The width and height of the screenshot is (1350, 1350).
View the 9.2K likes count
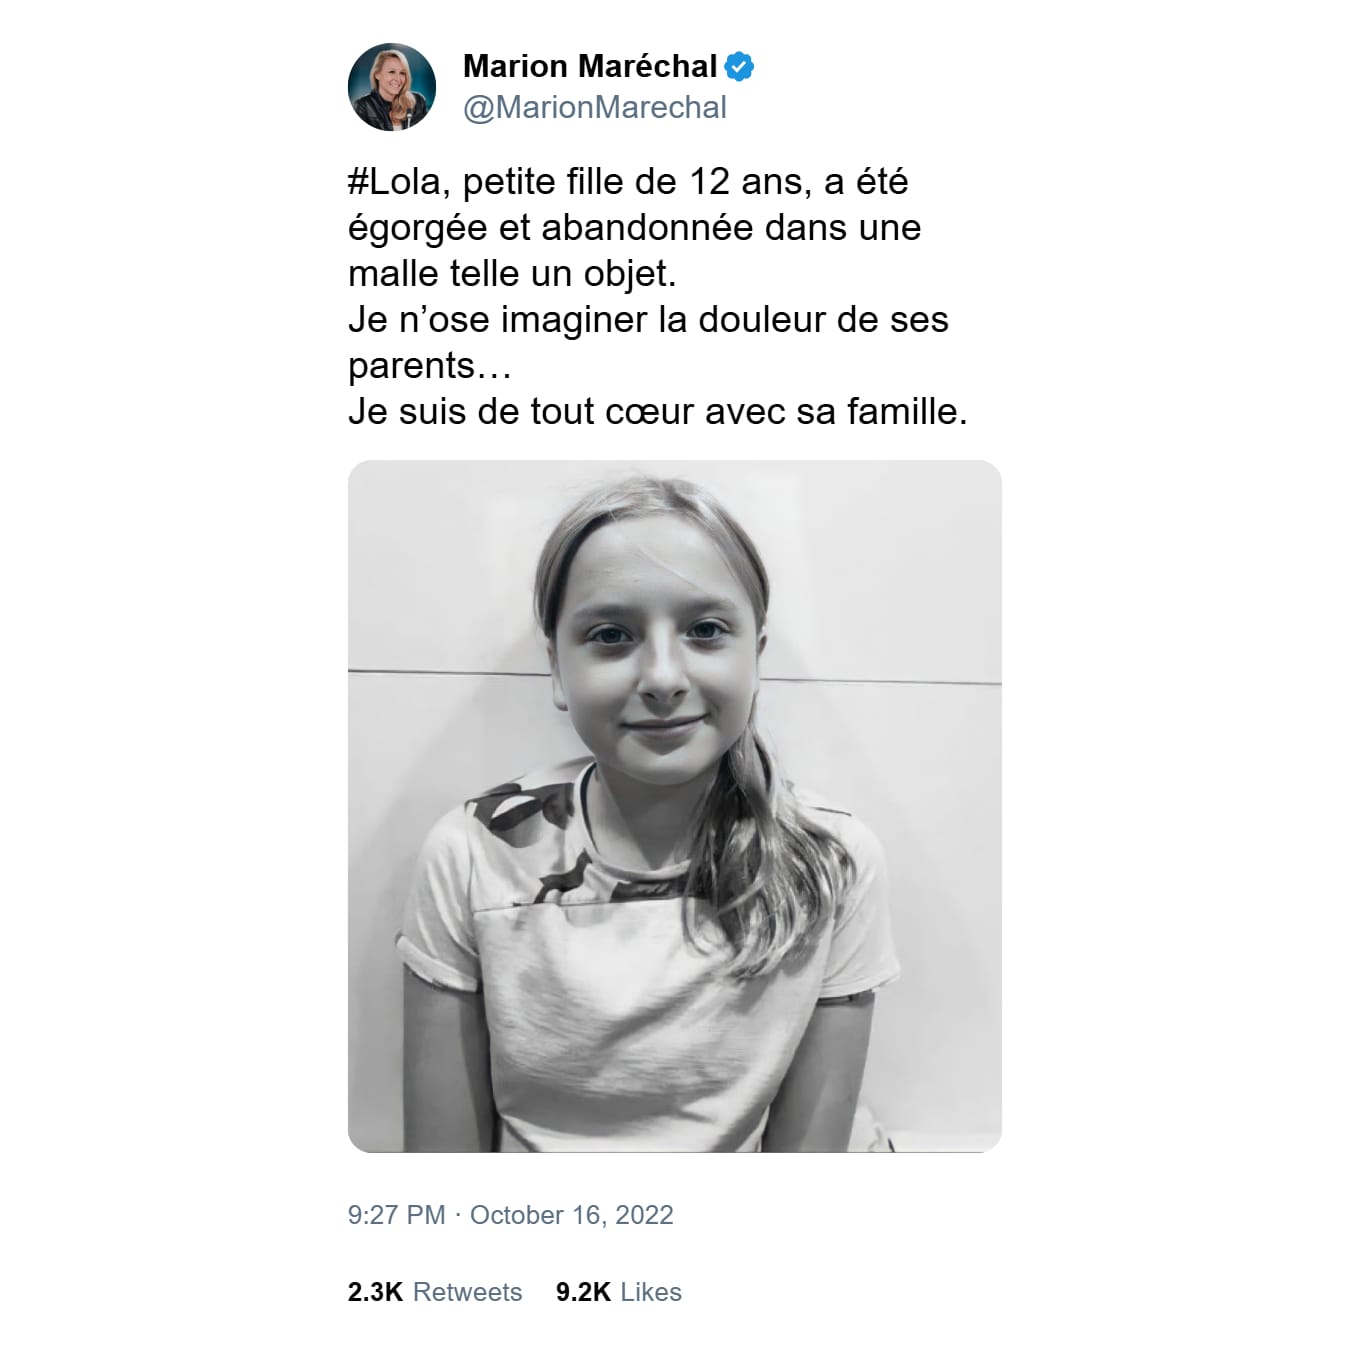click(x=583, y=1292)
